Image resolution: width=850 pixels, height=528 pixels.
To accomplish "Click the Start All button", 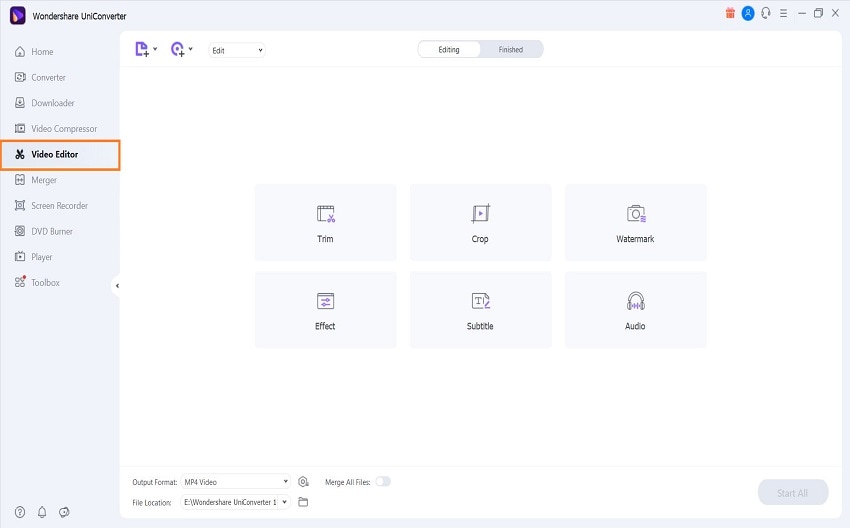I will 793,493.
